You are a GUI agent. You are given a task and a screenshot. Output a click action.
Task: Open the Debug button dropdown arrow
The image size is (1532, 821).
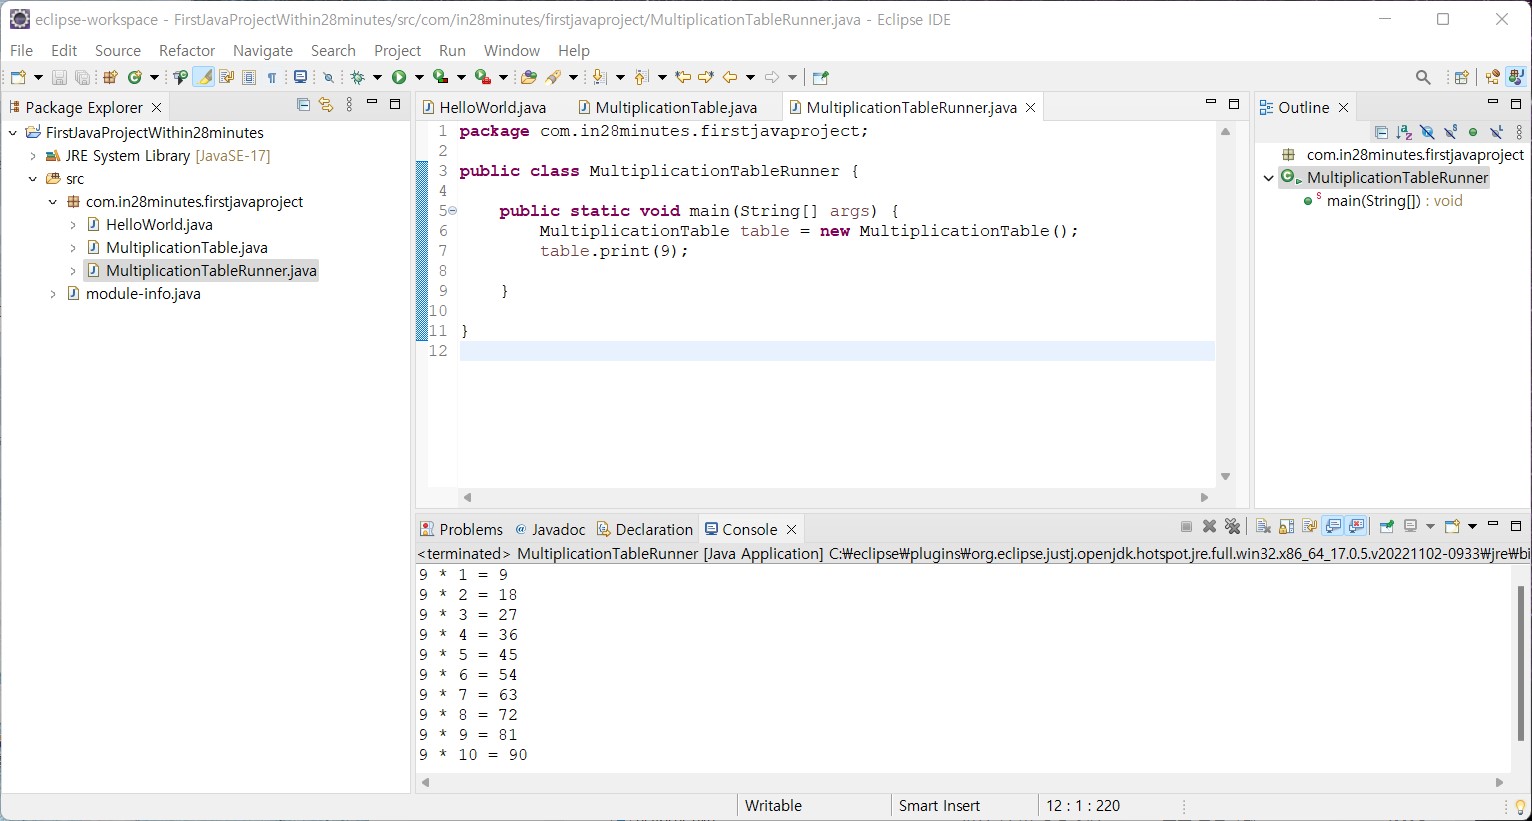[378, 77]
